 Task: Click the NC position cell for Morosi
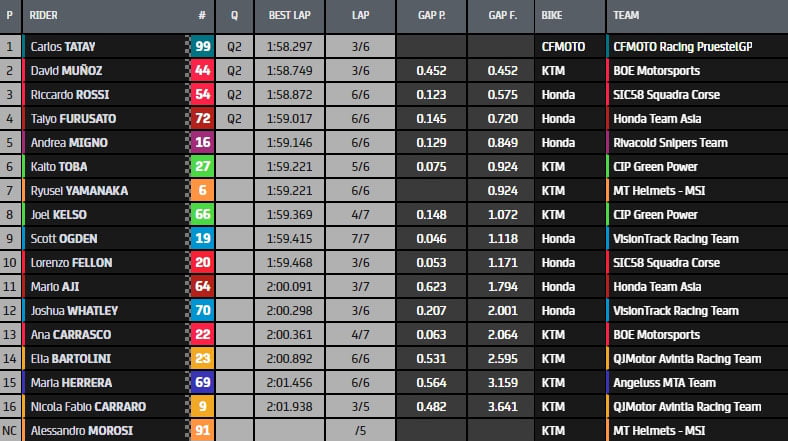[x=10, y=431]
